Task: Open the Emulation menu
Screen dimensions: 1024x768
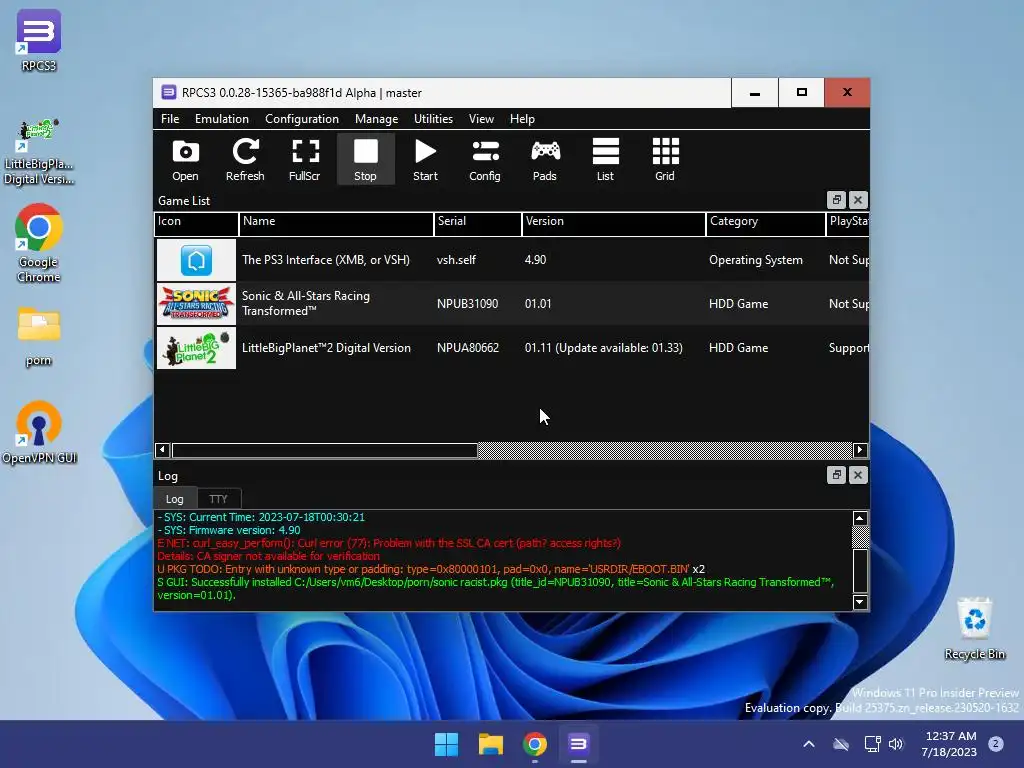Action: (x=221, y=119)
